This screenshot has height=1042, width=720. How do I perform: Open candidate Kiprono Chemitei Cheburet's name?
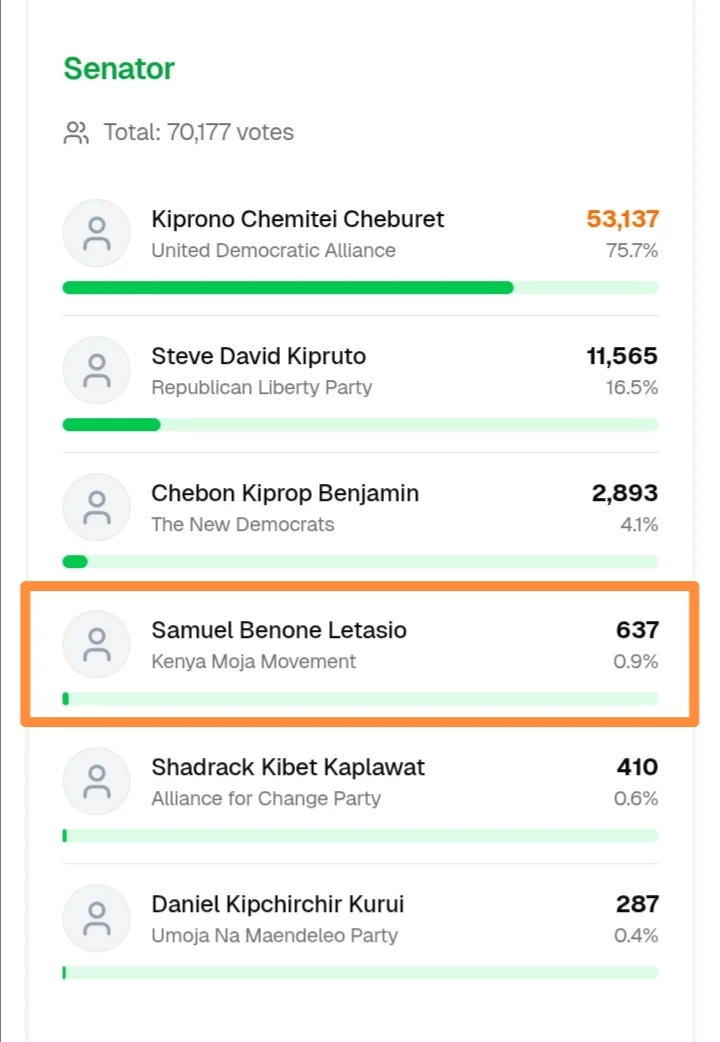click(x=297, y=219)
